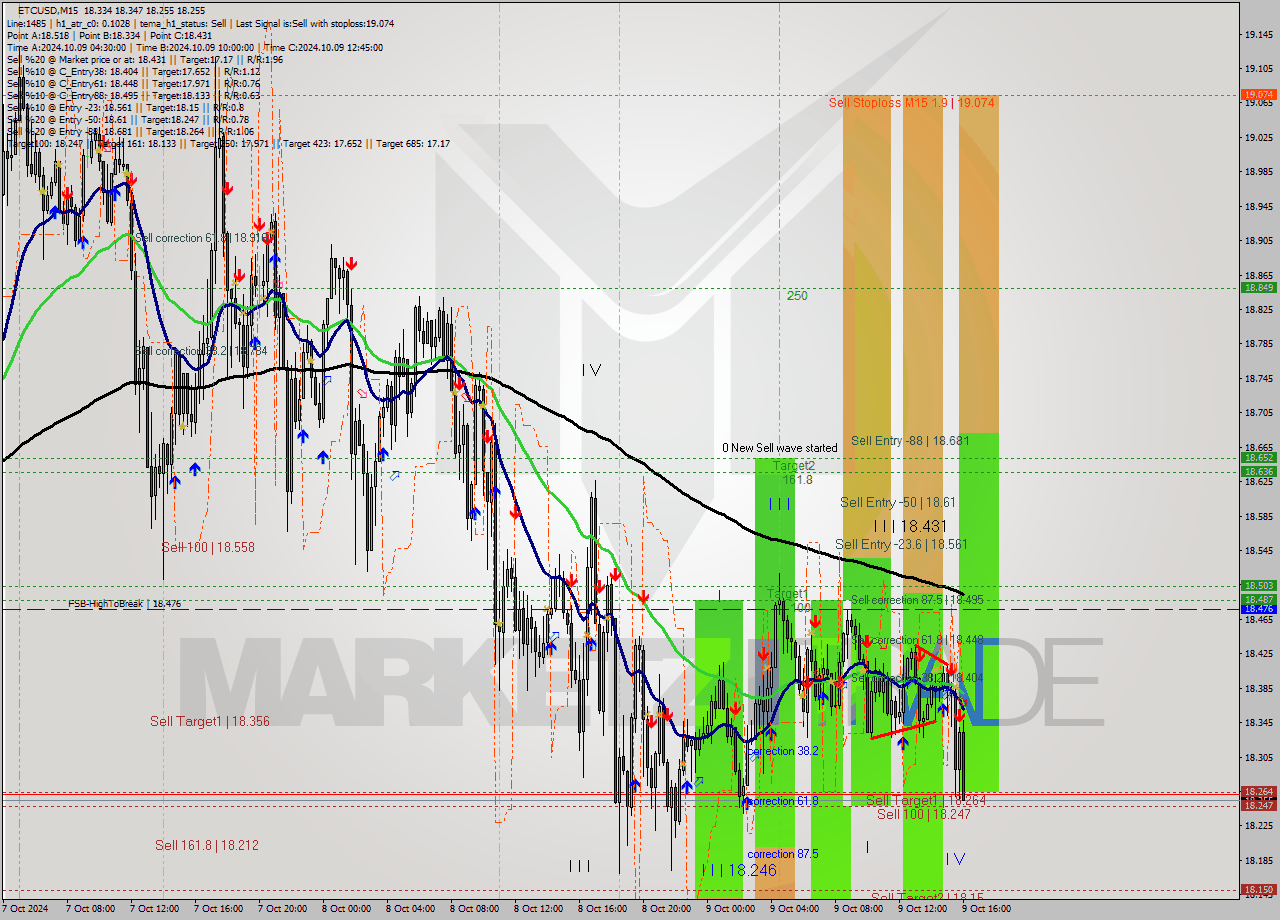
Task: Click the left 'Sell Target1 | 18.356' label
Action: pos(209,721)
